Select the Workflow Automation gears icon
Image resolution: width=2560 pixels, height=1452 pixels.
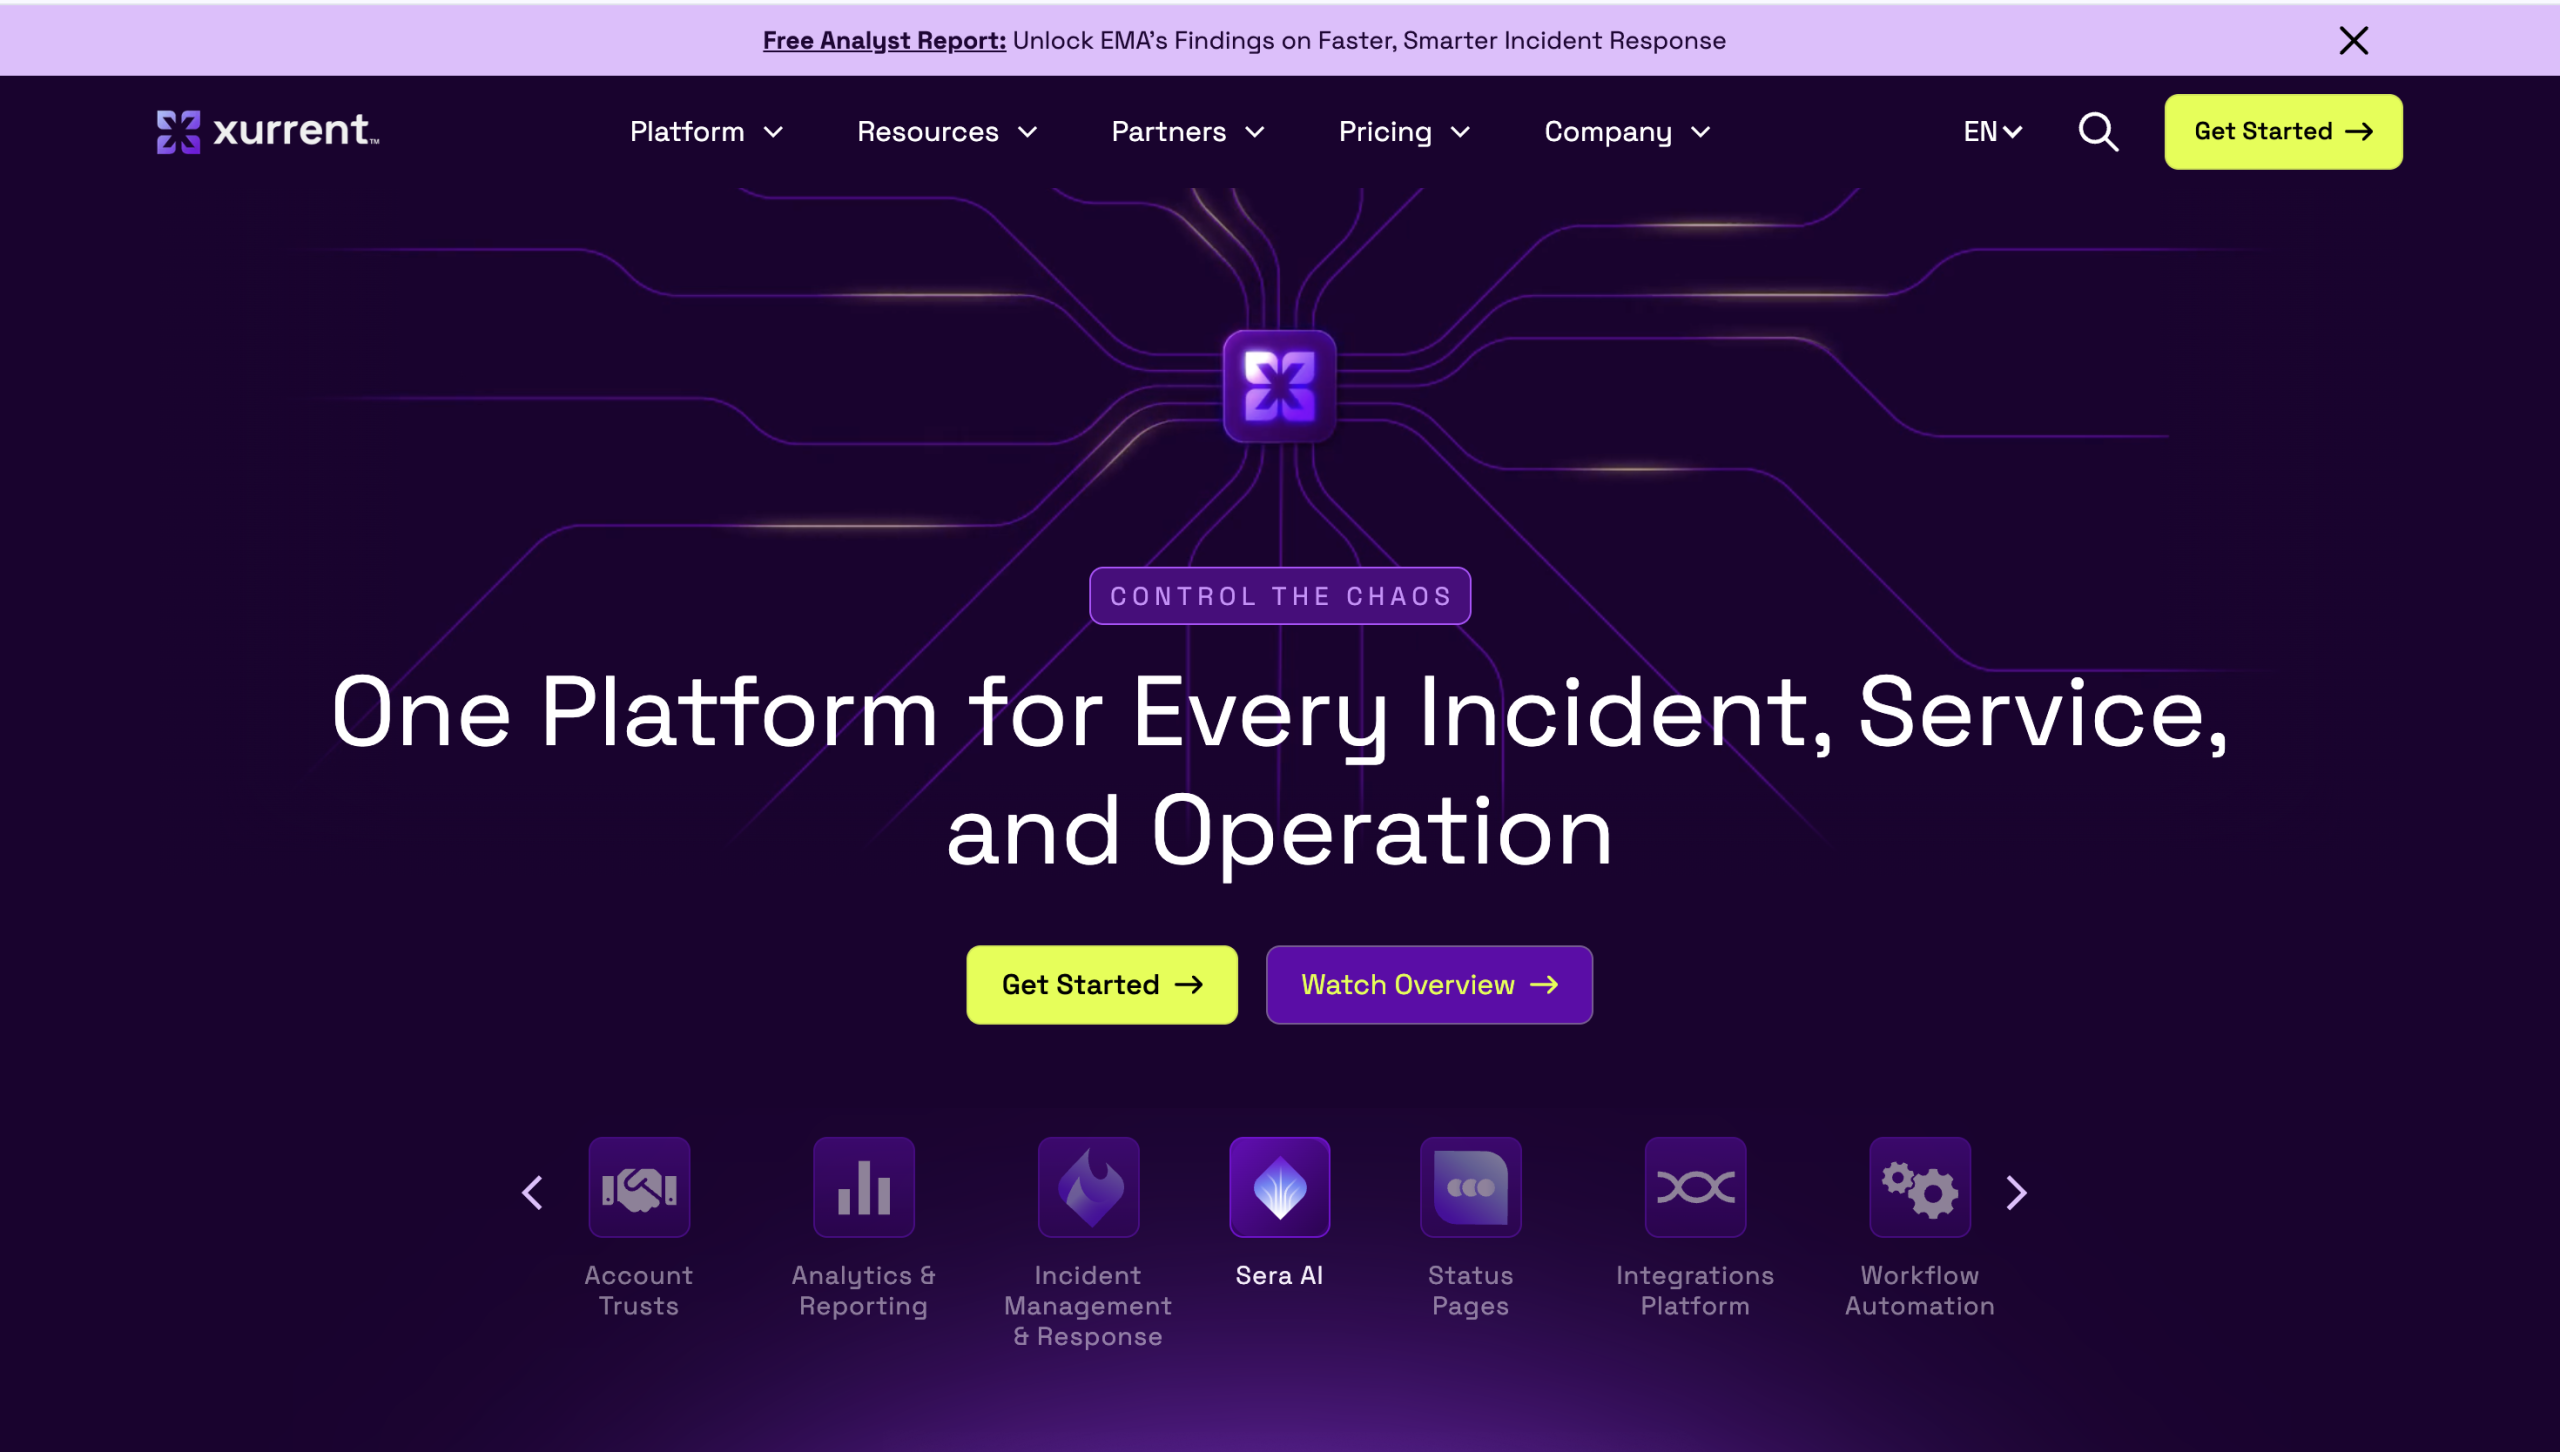click(1919, 1187)
